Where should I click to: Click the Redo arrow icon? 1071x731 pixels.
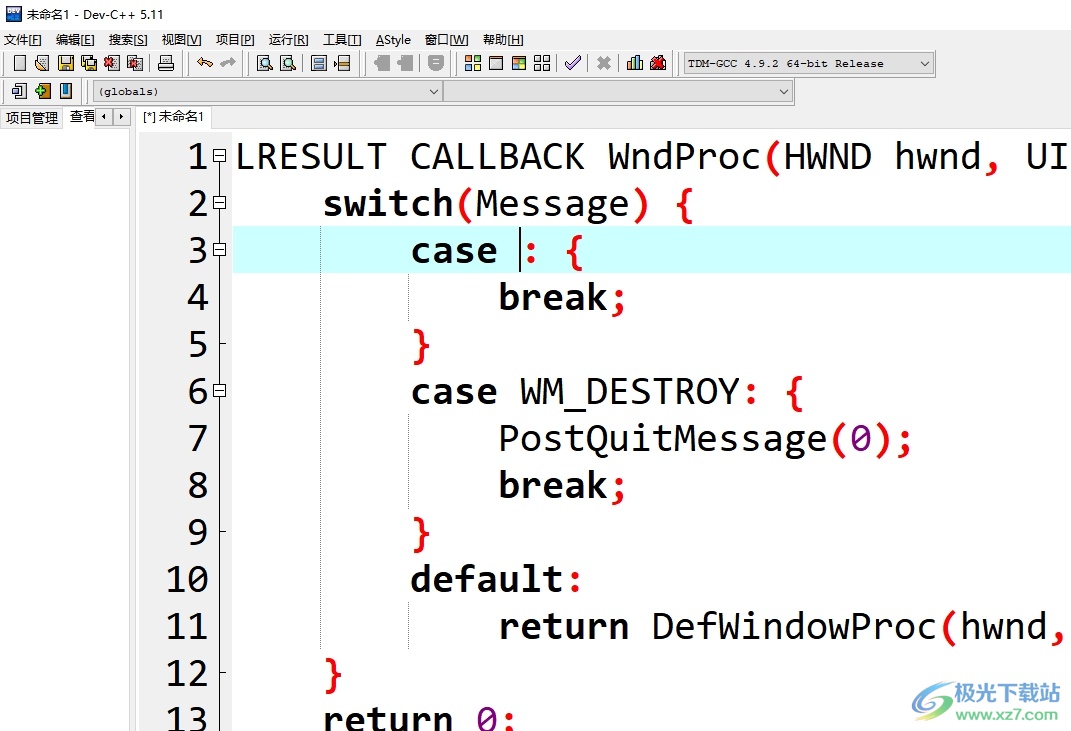click(x=227, y=63)
